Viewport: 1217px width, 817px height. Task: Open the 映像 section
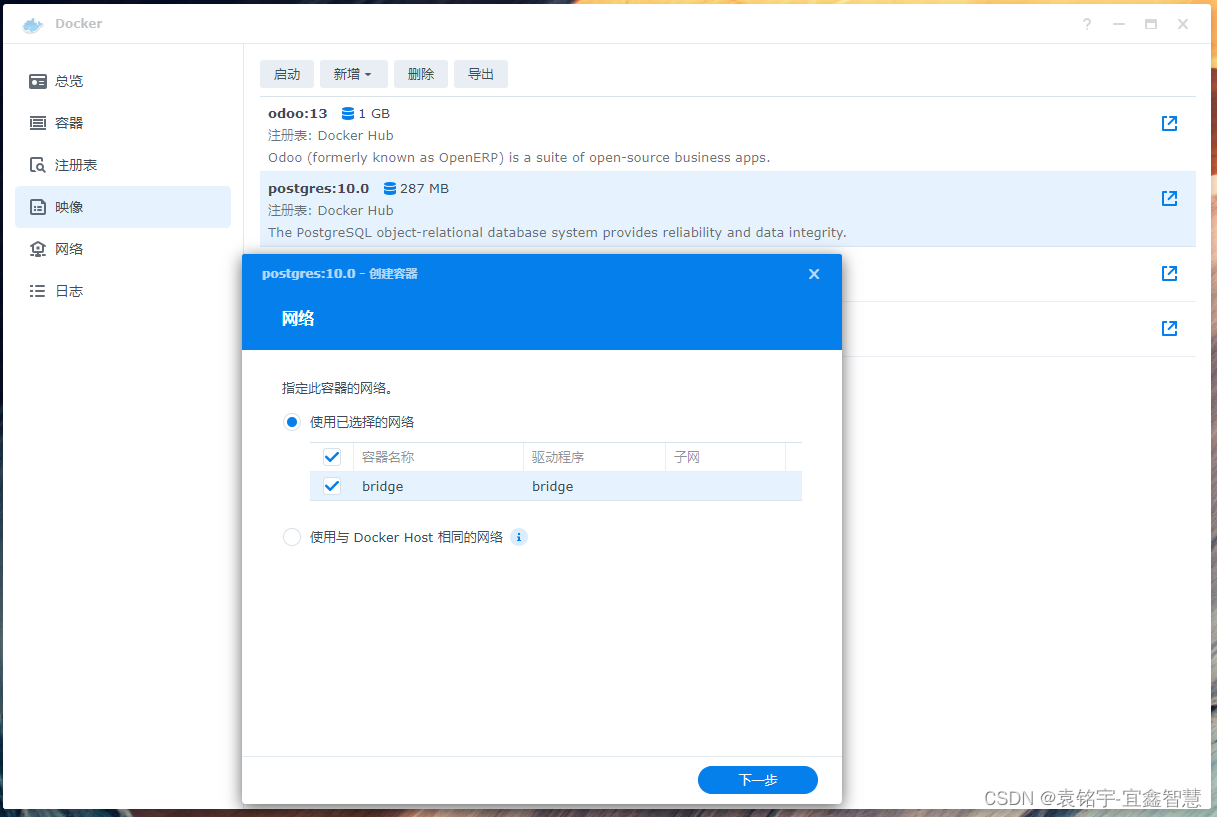(123, 207)
